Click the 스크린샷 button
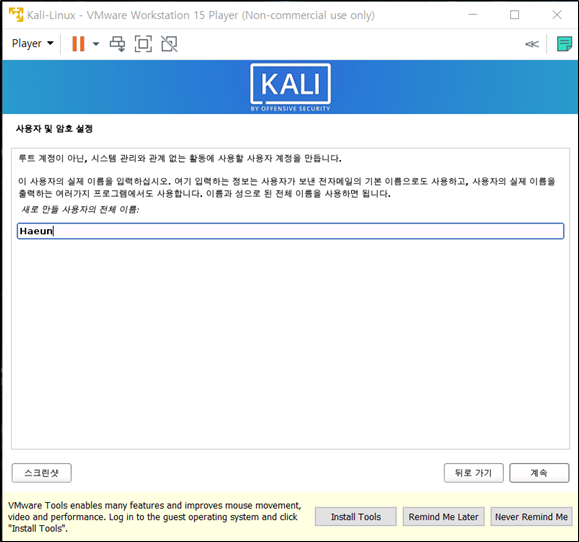 pos(41,473)
